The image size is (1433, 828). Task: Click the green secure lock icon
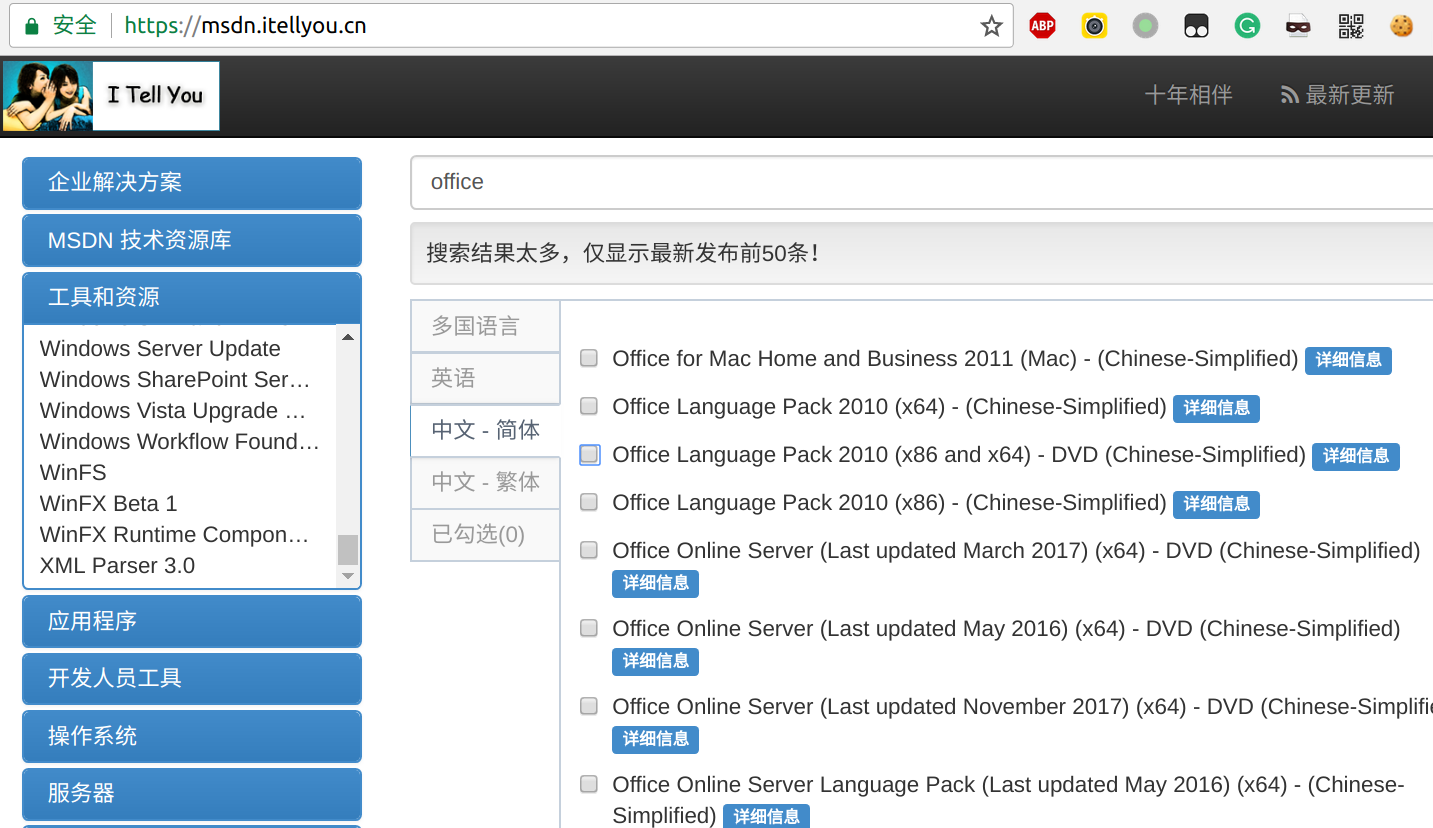tap(31, 26)
